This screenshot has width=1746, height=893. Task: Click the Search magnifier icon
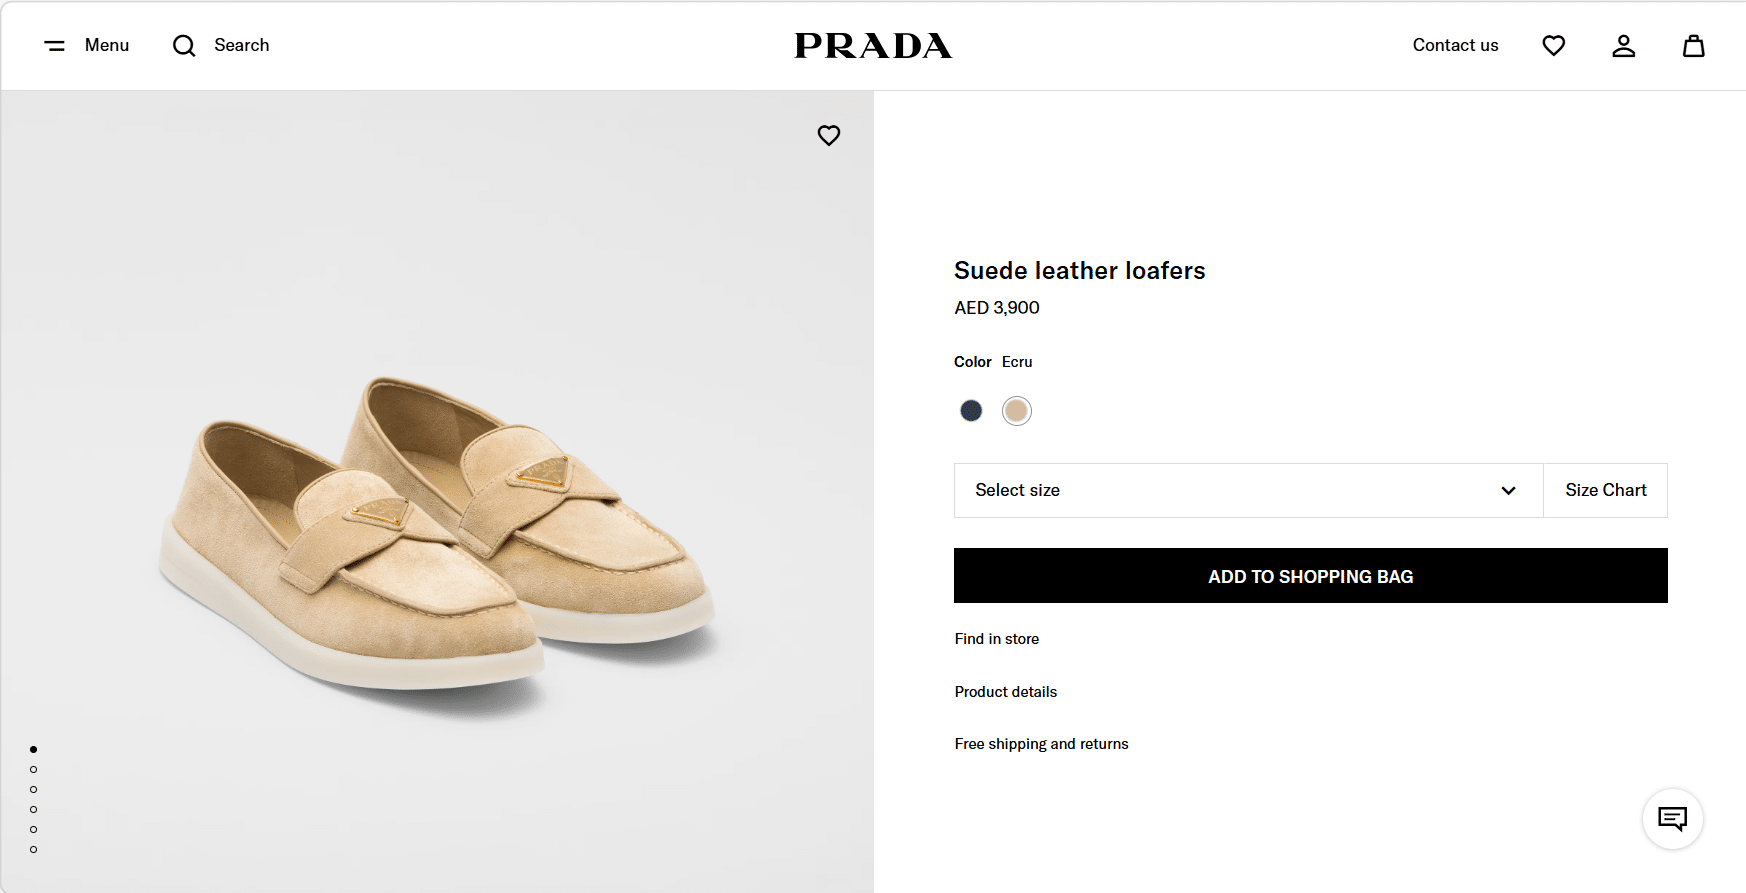pyautogui.click(x=184, y=46)
